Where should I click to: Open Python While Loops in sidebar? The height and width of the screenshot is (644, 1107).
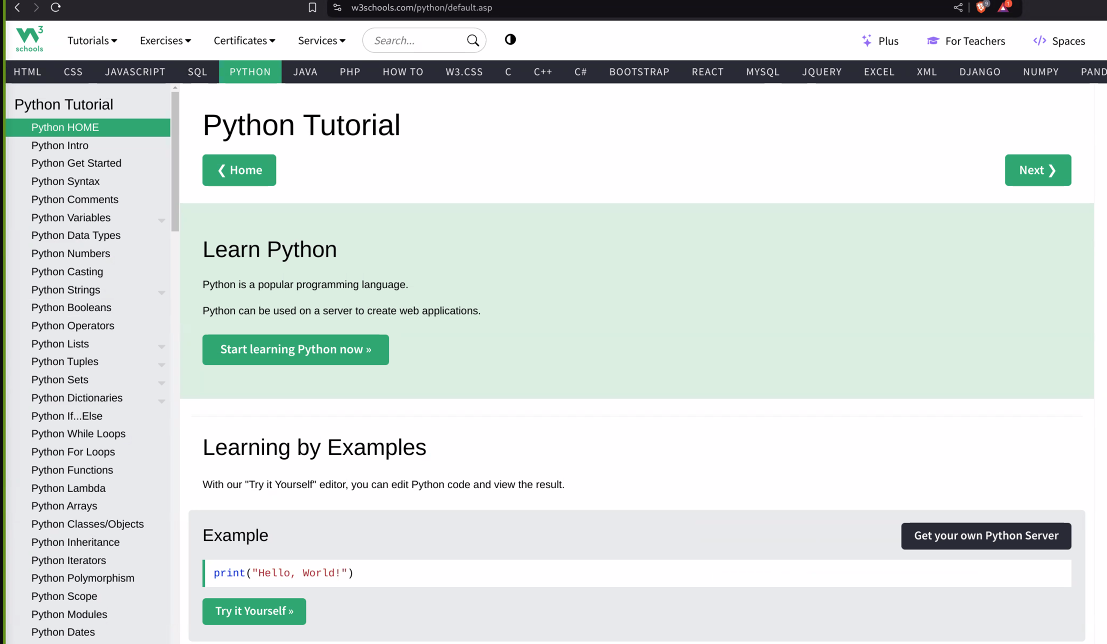click(x=88, y=434)
